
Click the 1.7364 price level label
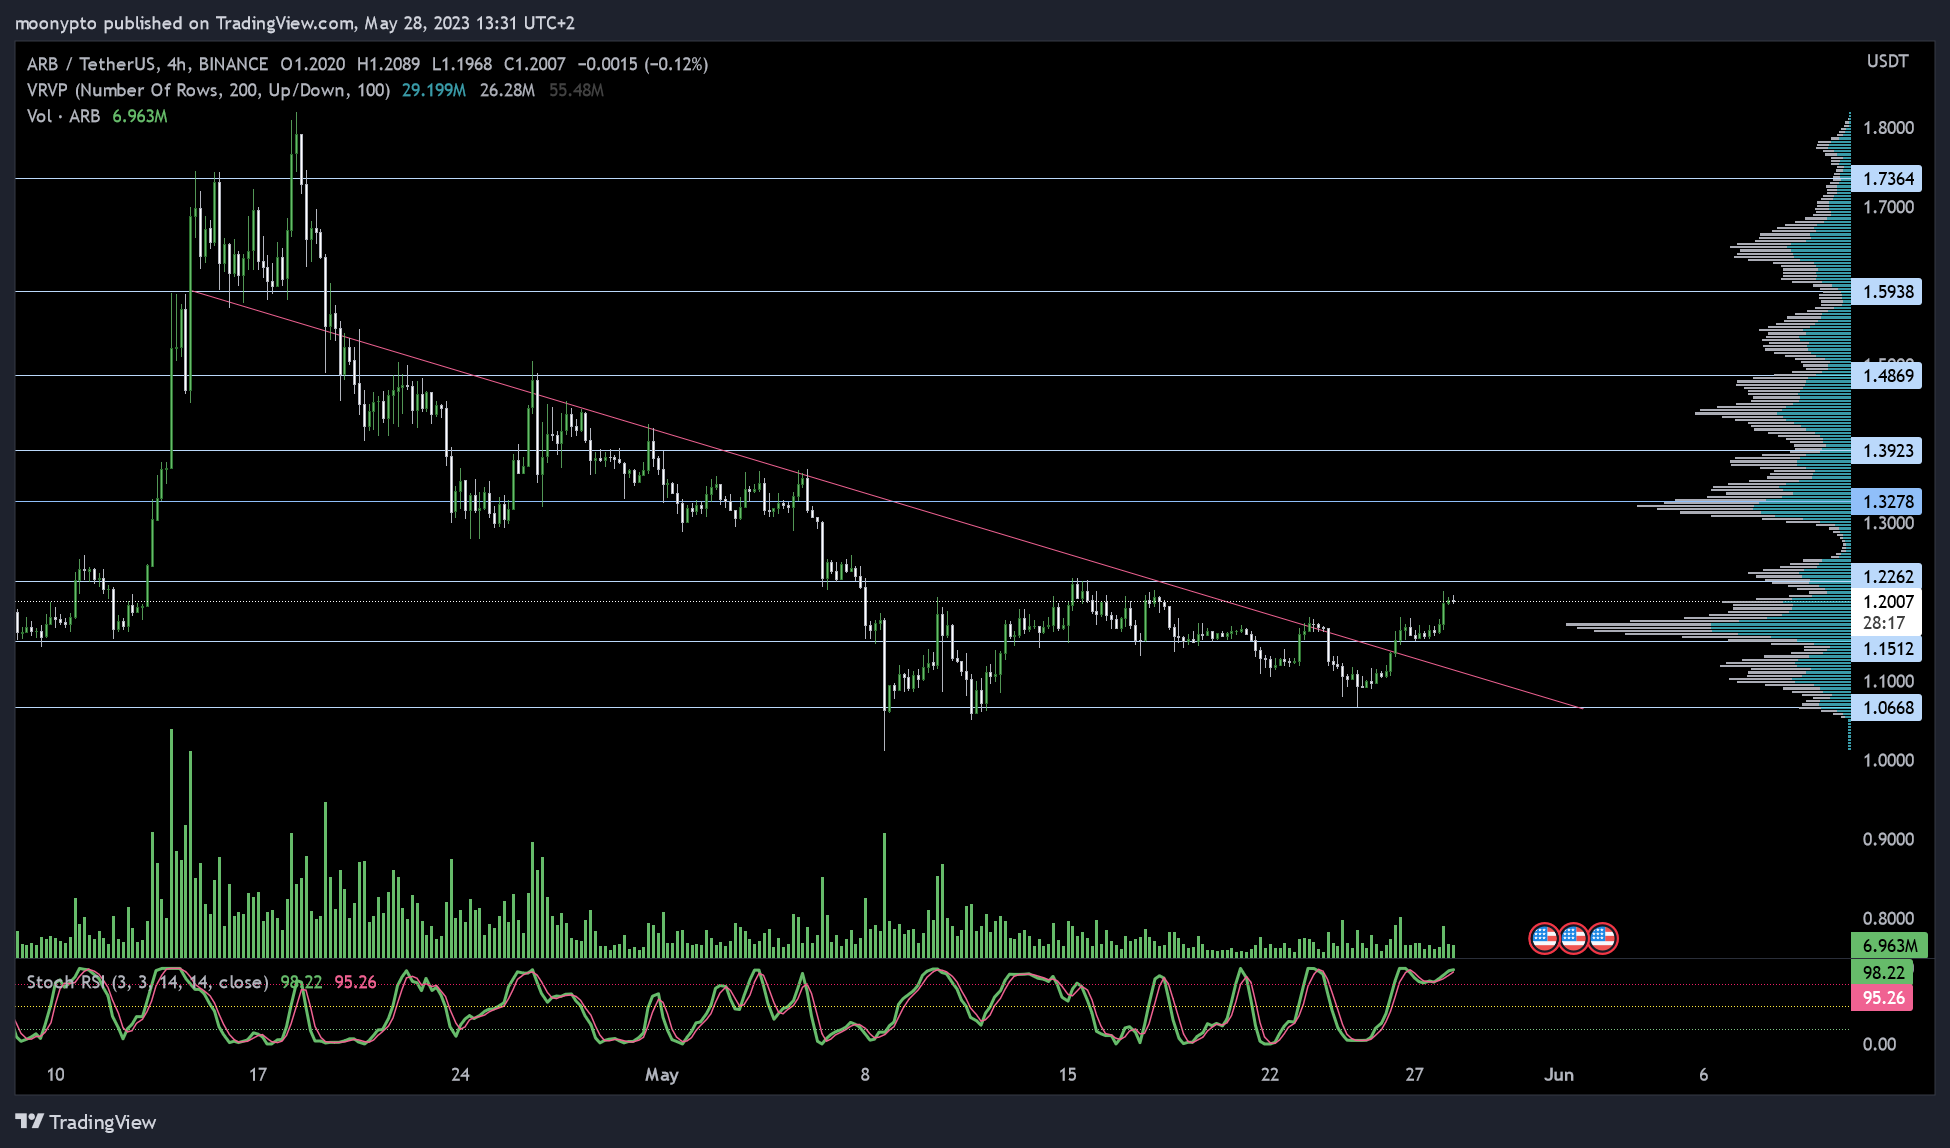(1886, 179)
